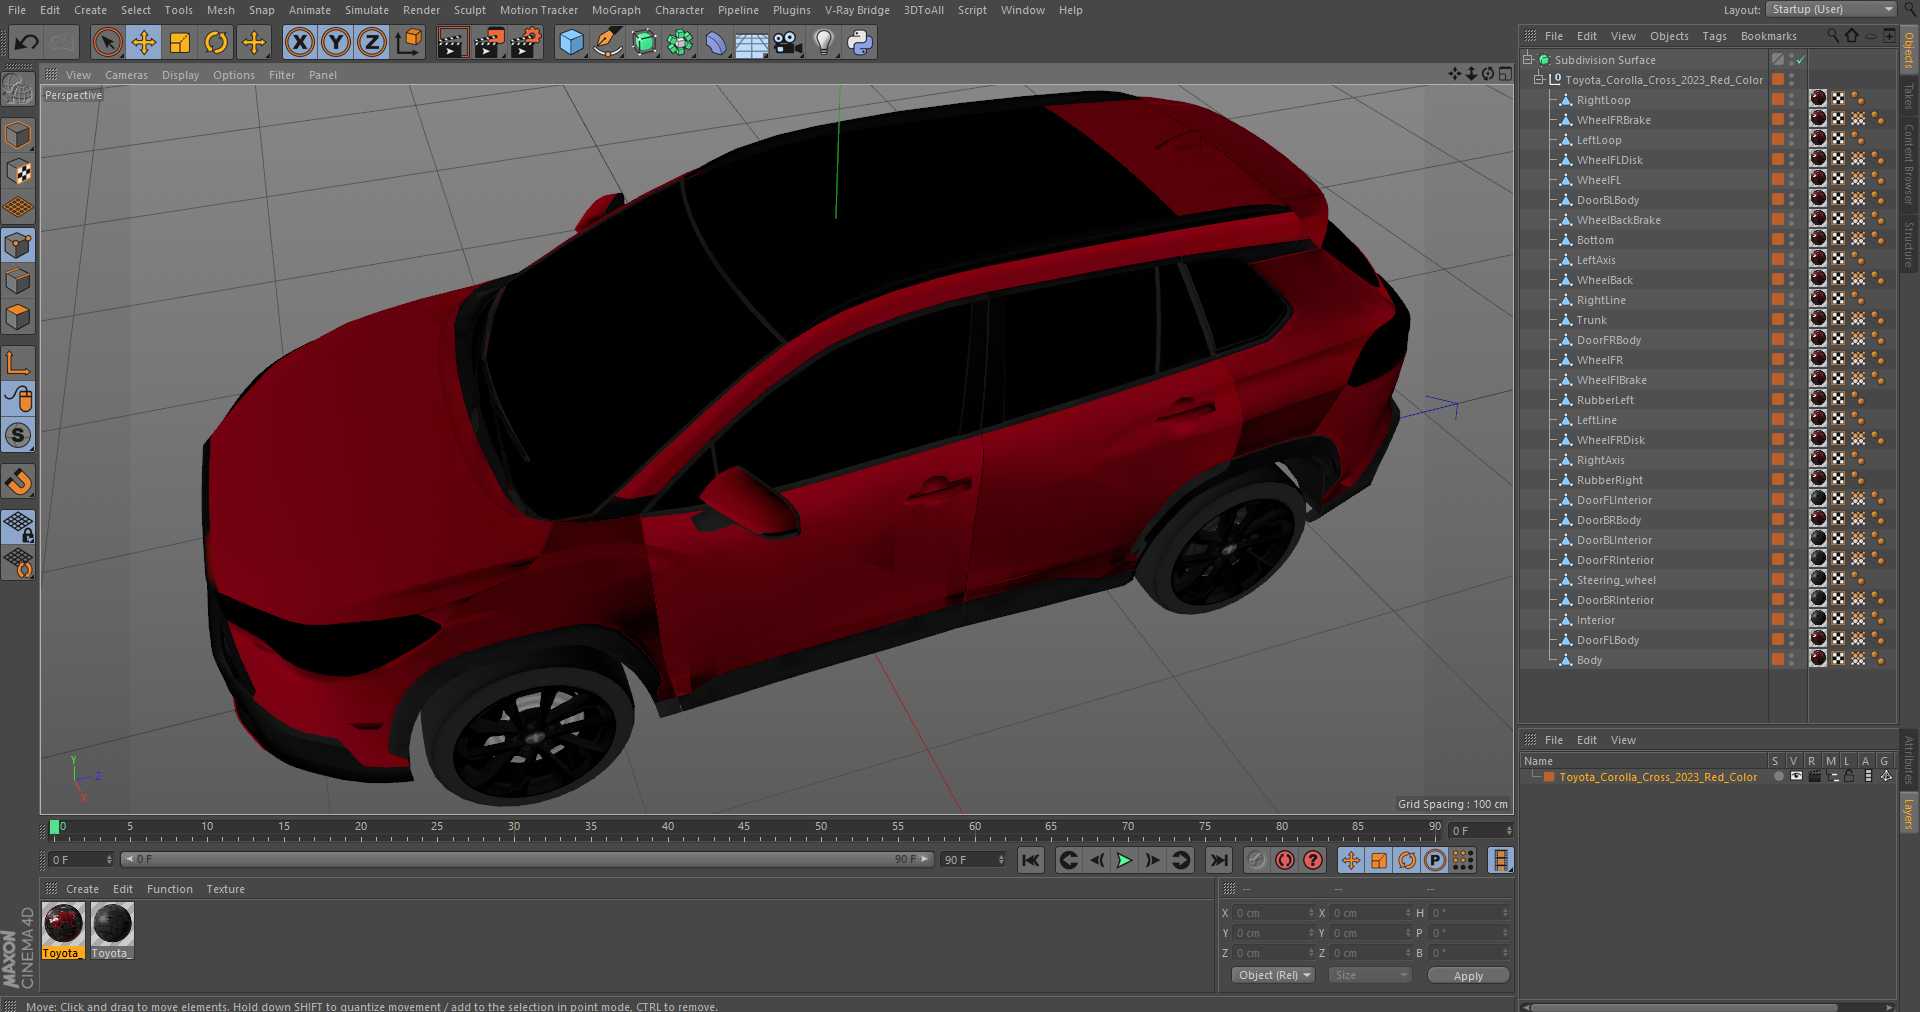The height and width of the screenshot is (1012, 1920).
Task: Open the Content Browser side tab
Action: pyautogui.click(x=1908, y=164)
